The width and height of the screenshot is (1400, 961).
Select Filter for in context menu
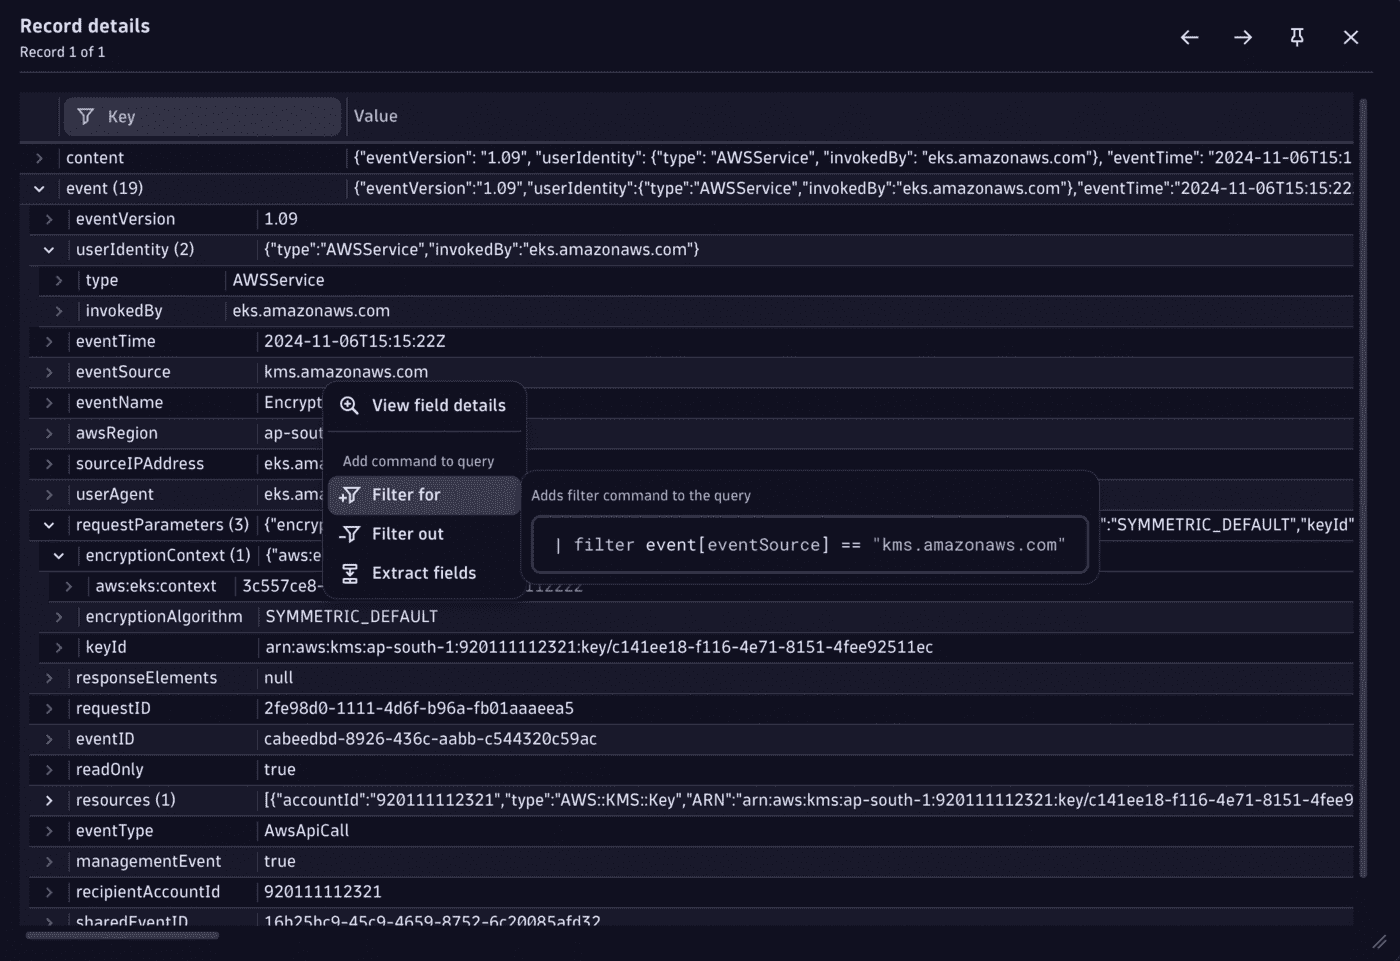point(424,495)
